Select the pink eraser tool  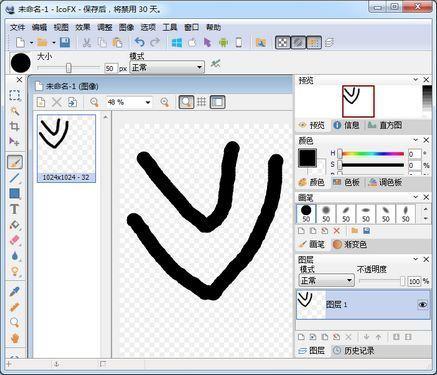coord(15,240)
